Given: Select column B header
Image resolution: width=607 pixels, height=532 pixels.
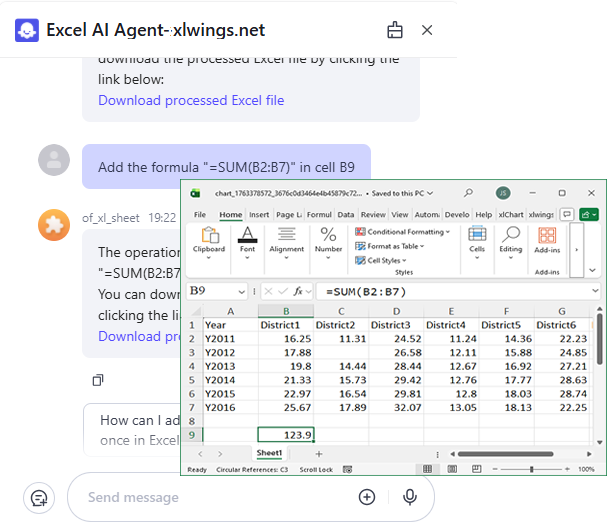Looking at the screenshot, I should (286, 311).
